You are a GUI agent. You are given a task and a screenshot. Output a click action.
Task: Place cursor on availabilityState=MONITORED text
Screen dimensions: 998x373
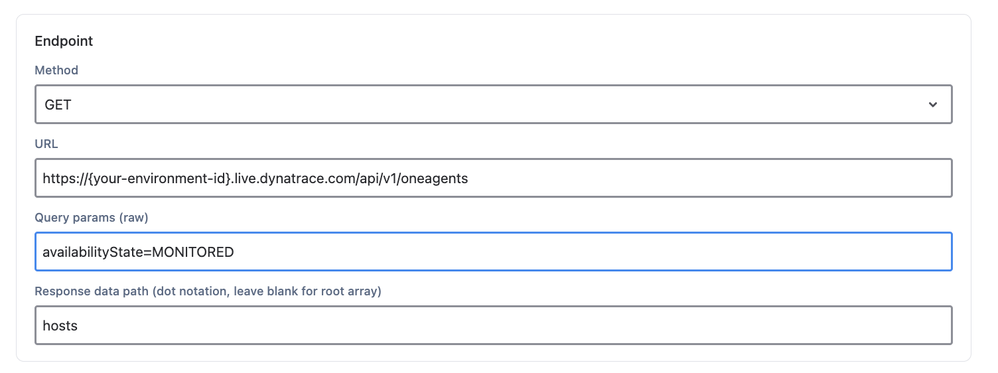138,252
